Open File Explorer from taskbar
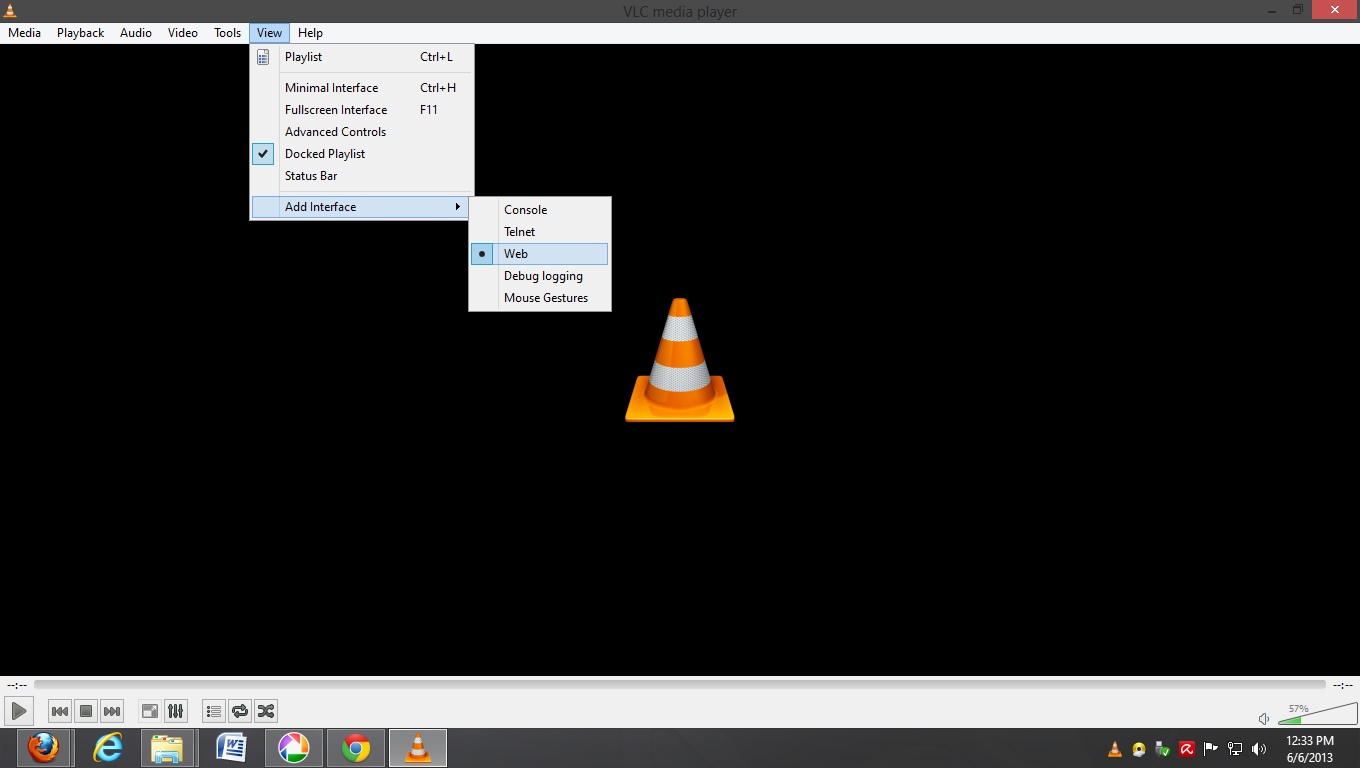This screenshot has width=1360, height=768. pos(167,748)
